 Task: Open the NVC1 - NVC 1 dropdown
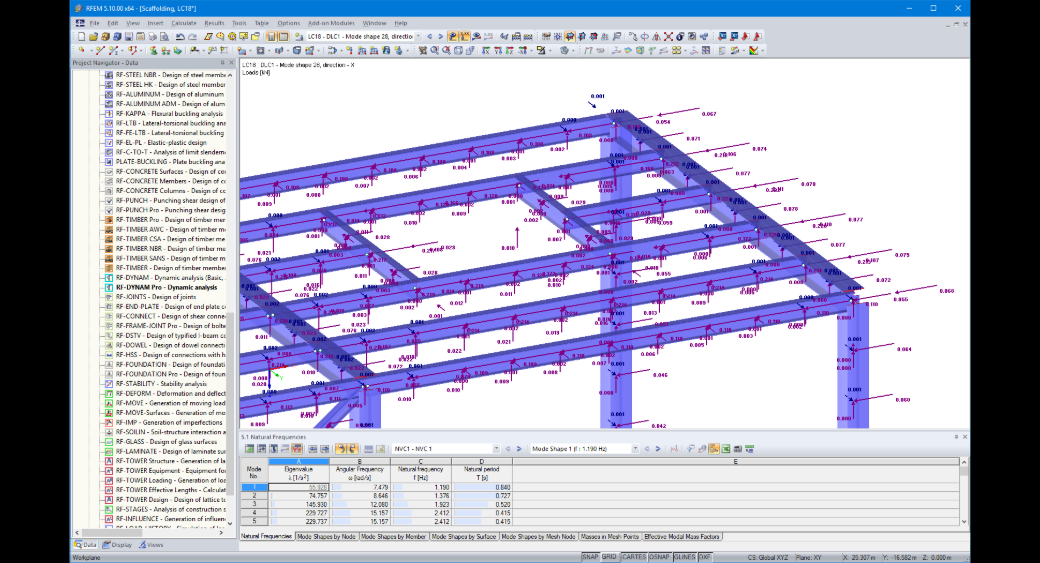(495, 449)
